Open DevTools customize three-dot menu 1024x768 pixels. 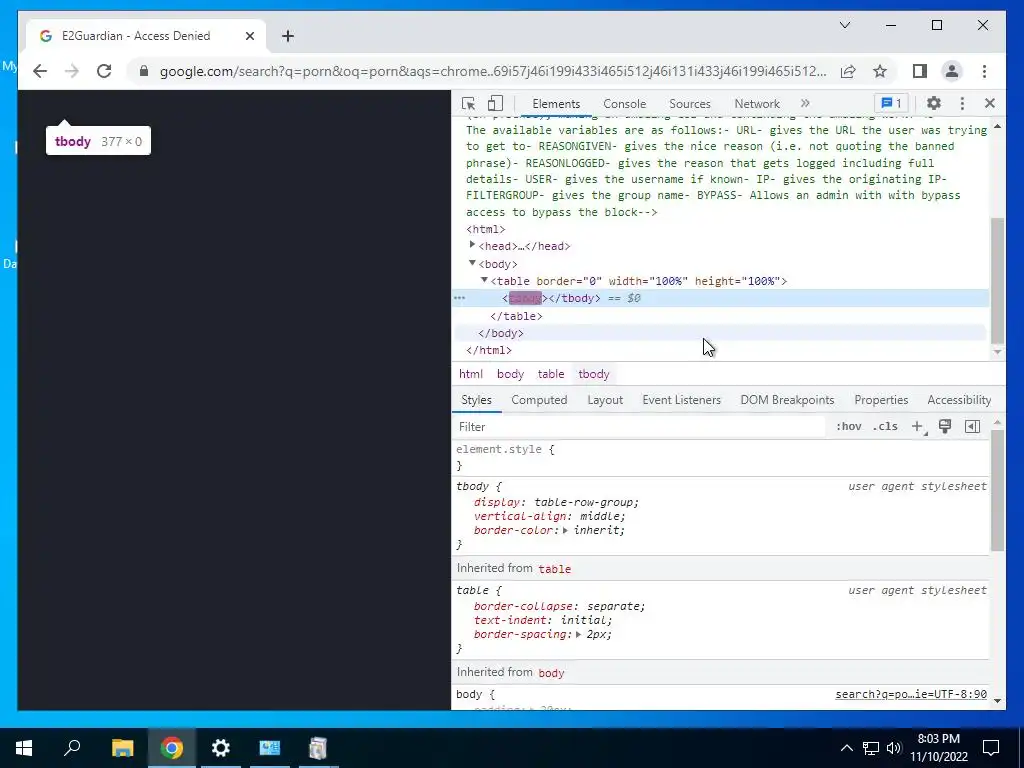(x=962, y=103)
